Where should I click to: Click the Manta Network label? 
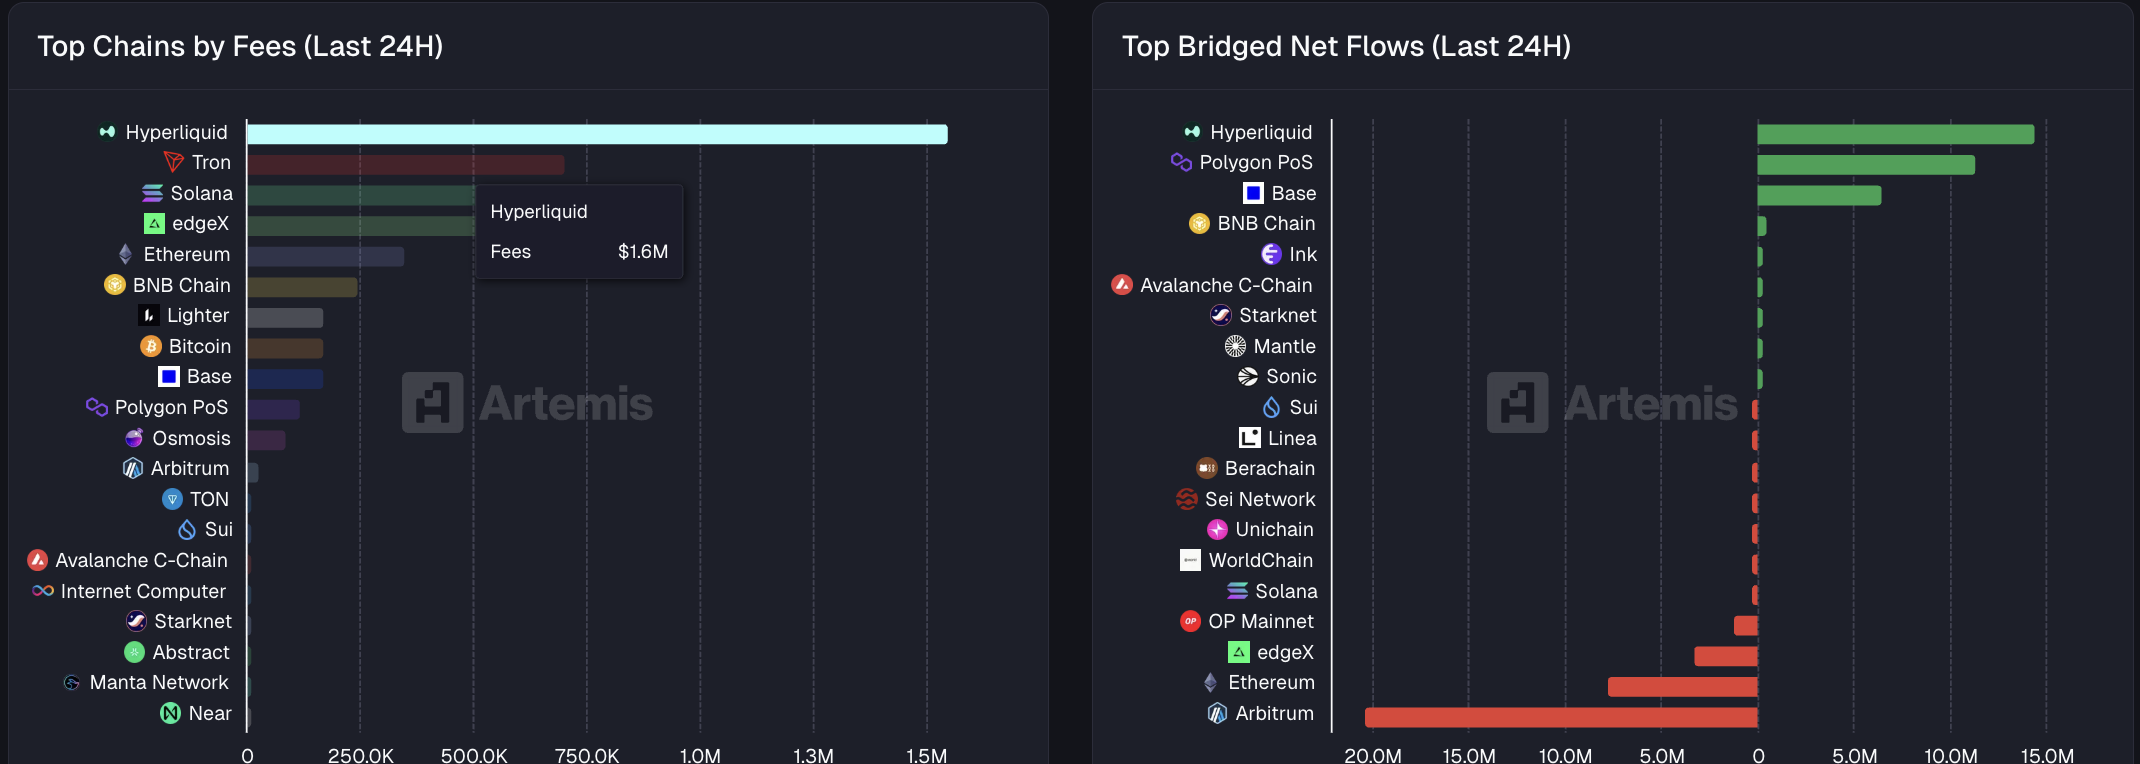coord(159,682)
